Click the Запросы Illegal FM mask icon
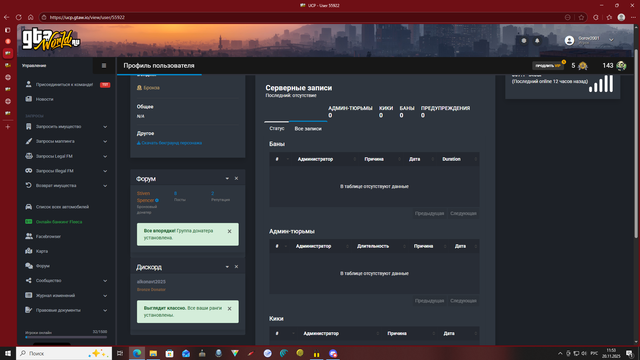 (29, 171)
